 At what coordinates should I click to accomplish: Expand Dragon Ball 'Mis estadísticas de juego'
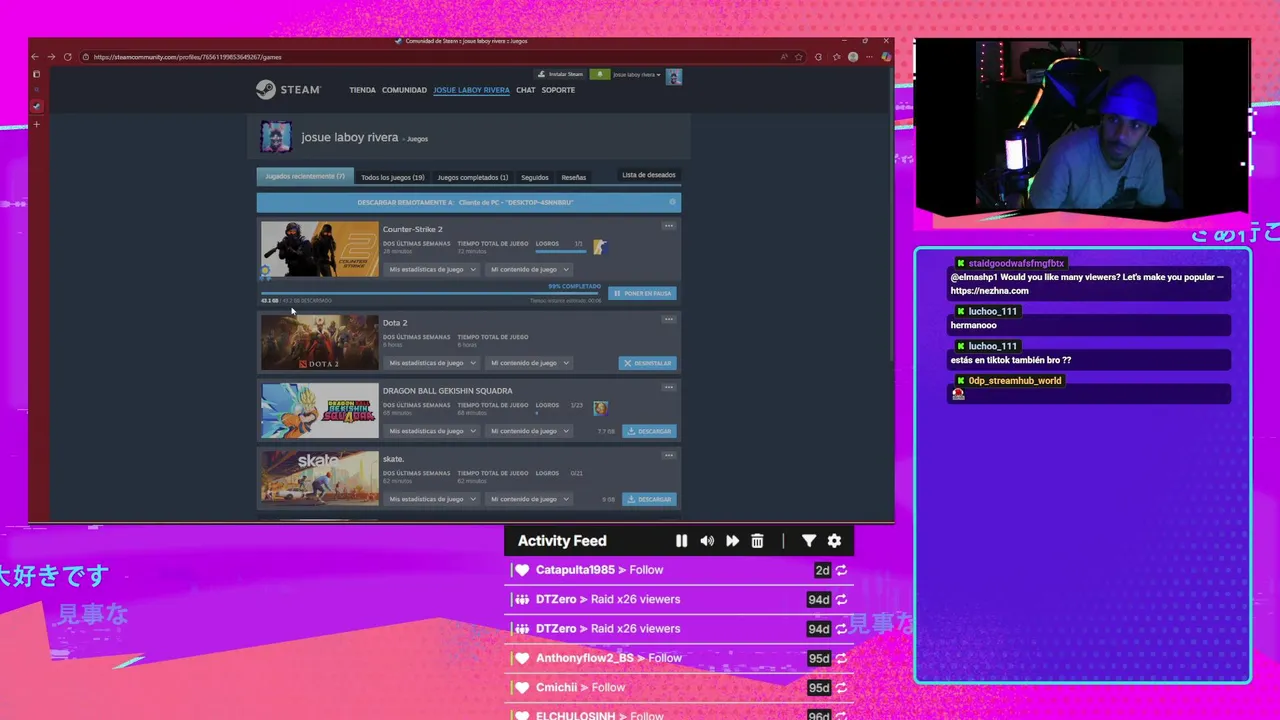click(431, 431)
